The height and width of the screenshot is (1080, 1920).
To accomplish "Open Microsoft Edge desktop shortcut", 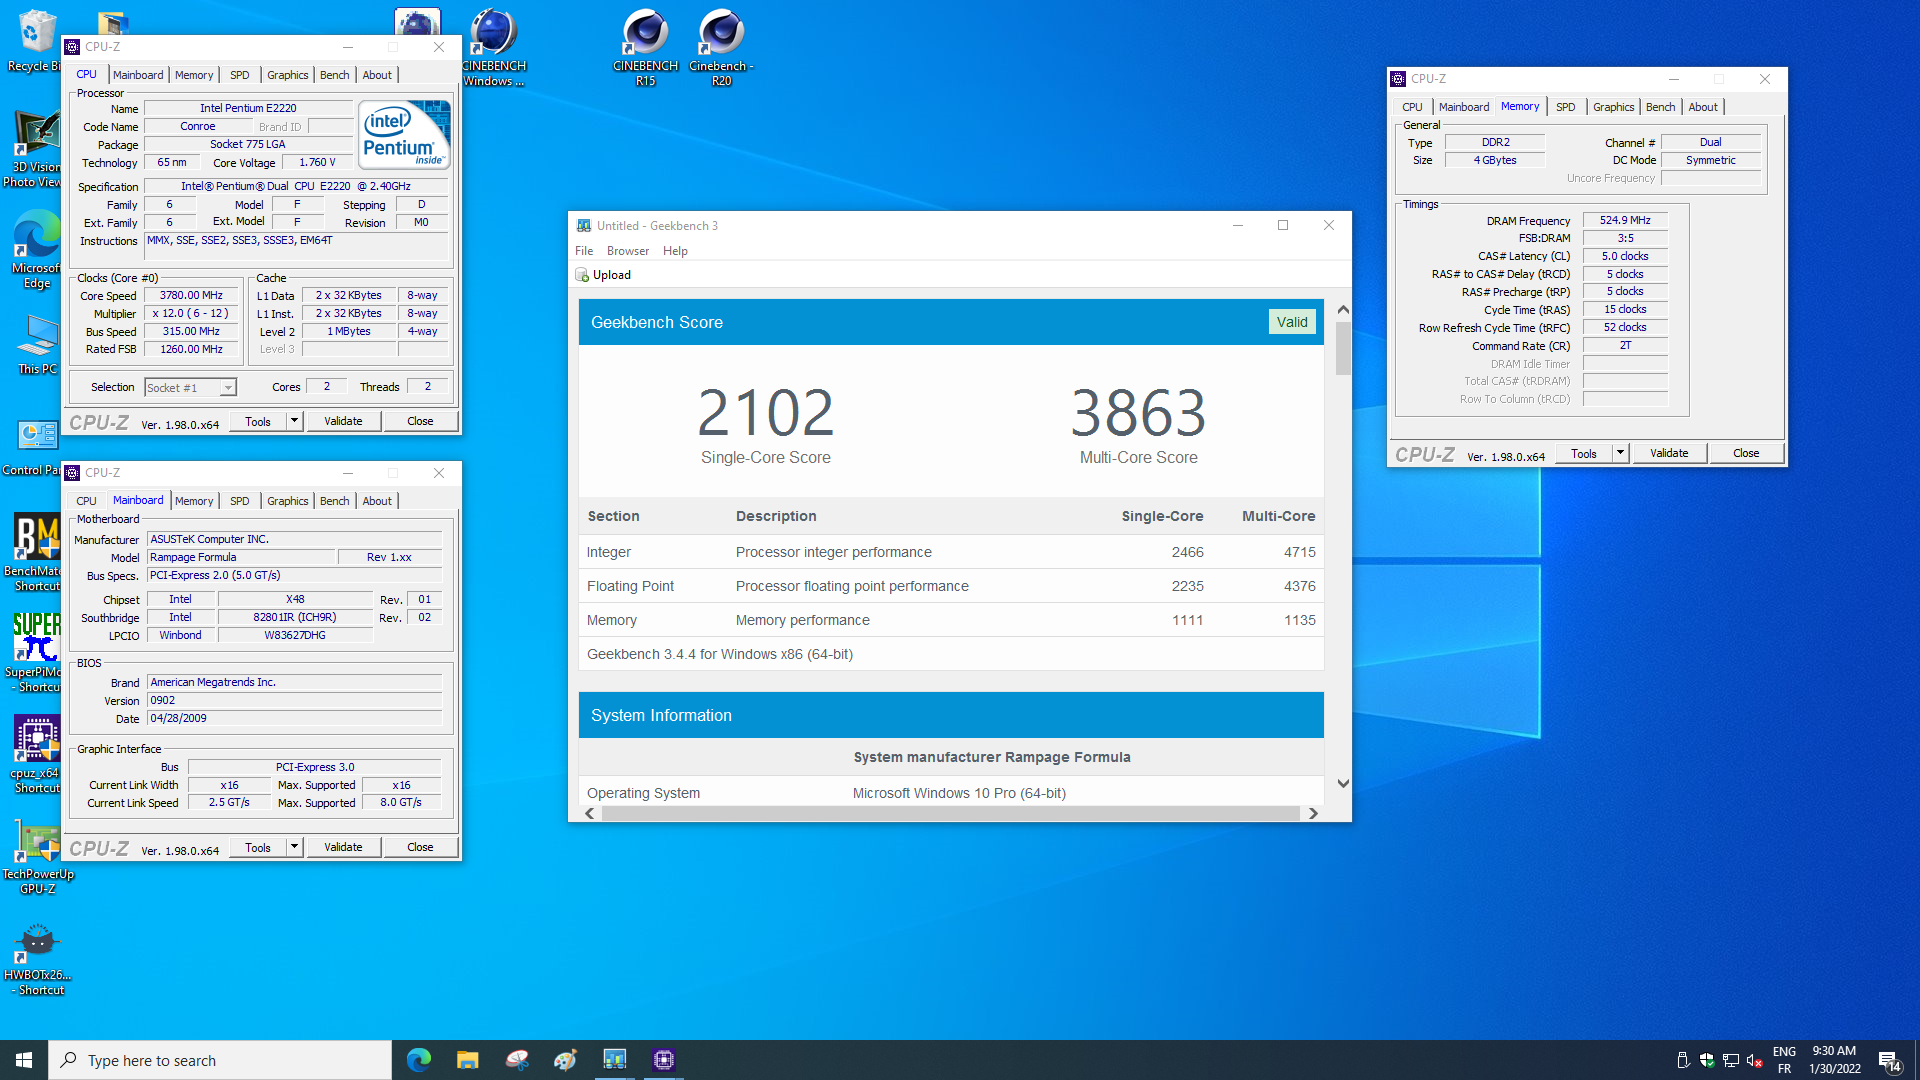I will (36, 250).
